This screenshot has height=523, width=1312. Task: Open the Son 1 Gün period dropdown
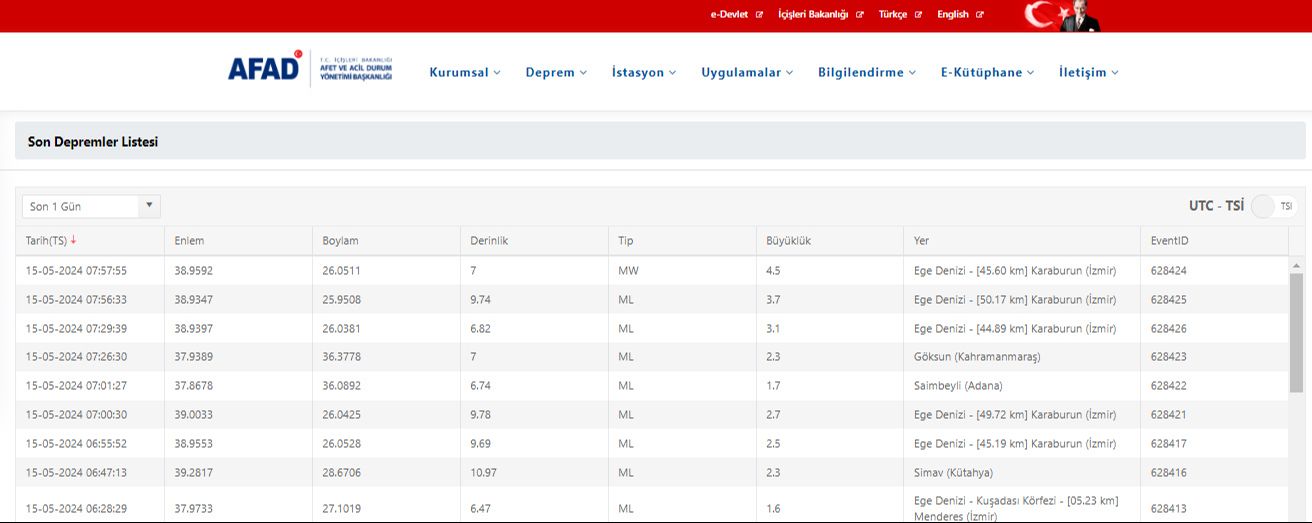click(91, 206)
